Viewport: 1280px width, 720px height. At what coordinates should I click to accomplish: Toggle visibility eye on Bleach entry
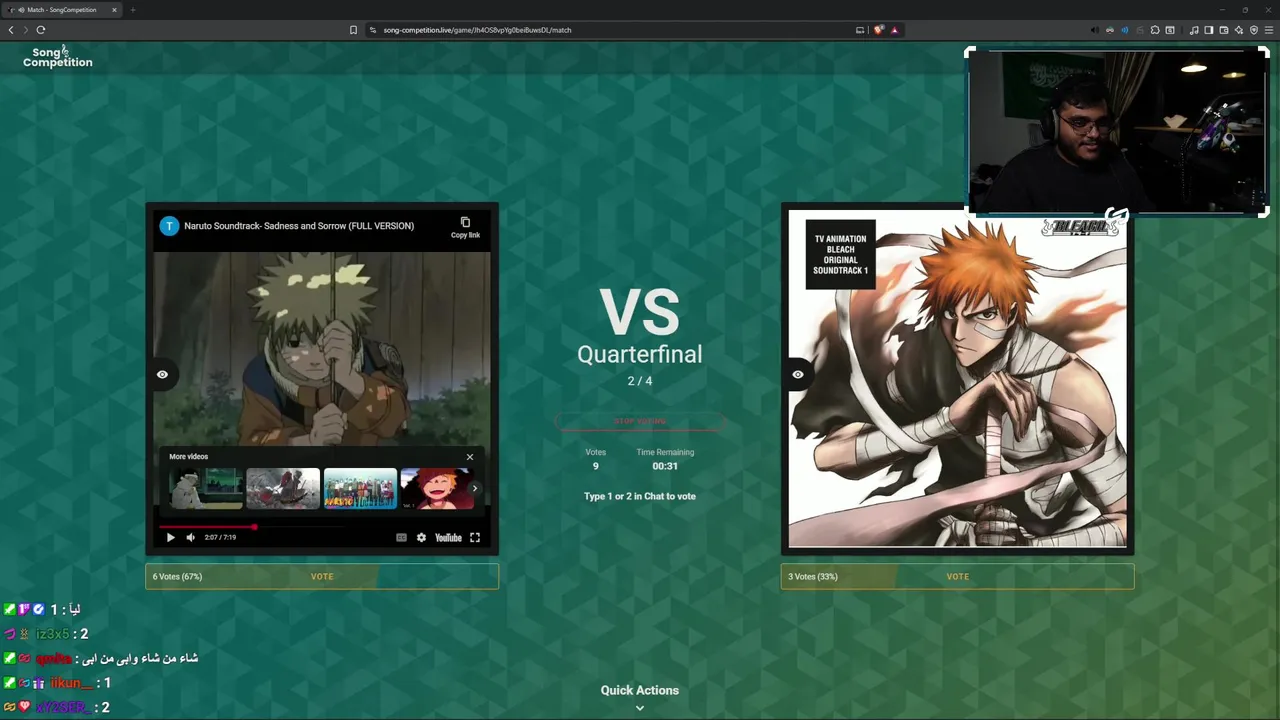(798, 374)
